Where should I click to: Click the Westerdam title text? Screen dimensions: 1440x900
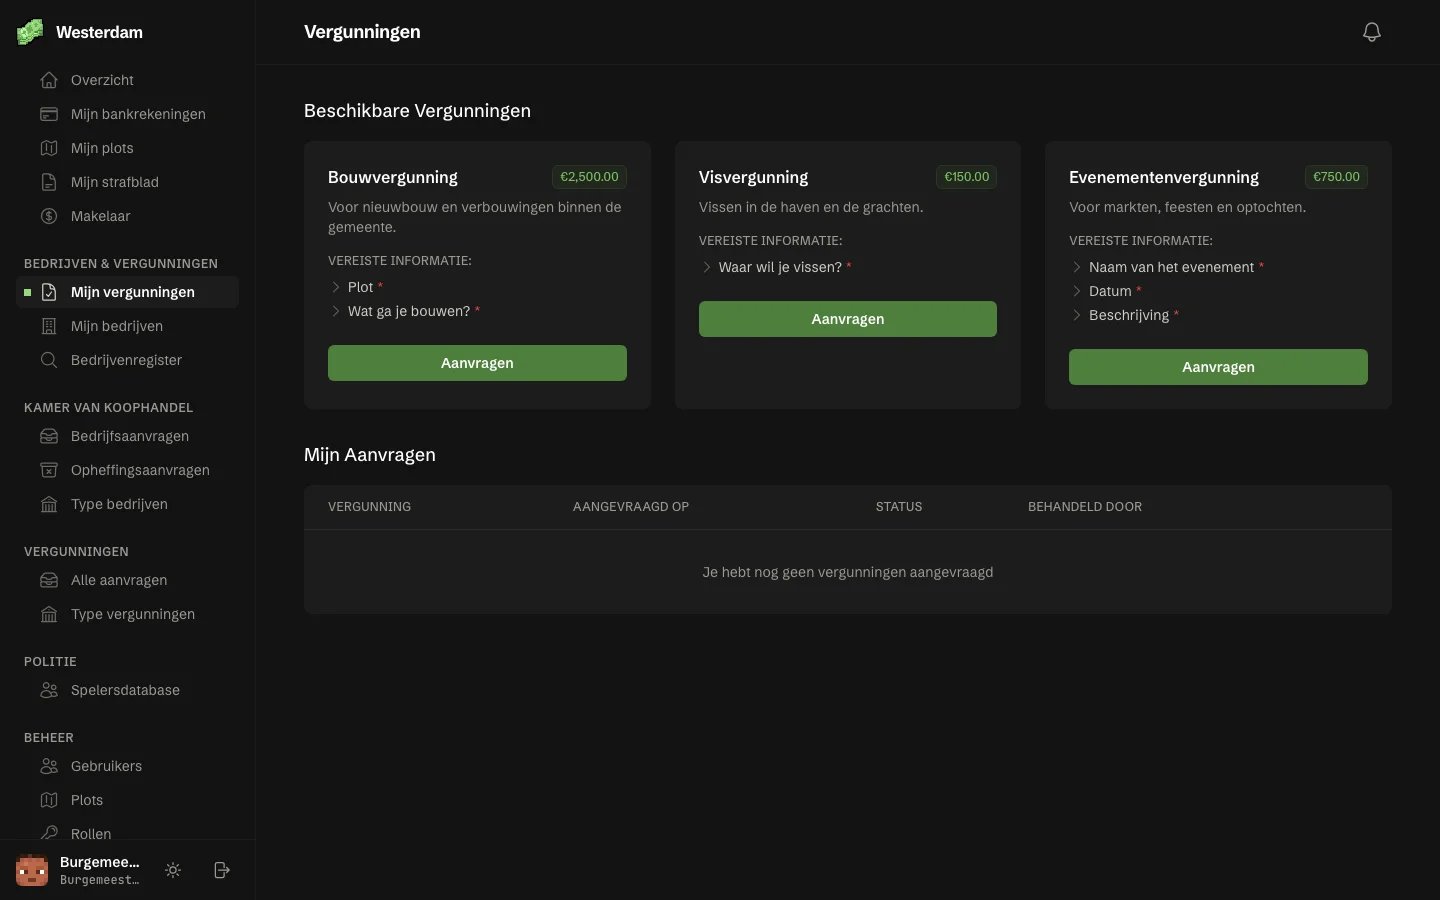coord(99,32)
